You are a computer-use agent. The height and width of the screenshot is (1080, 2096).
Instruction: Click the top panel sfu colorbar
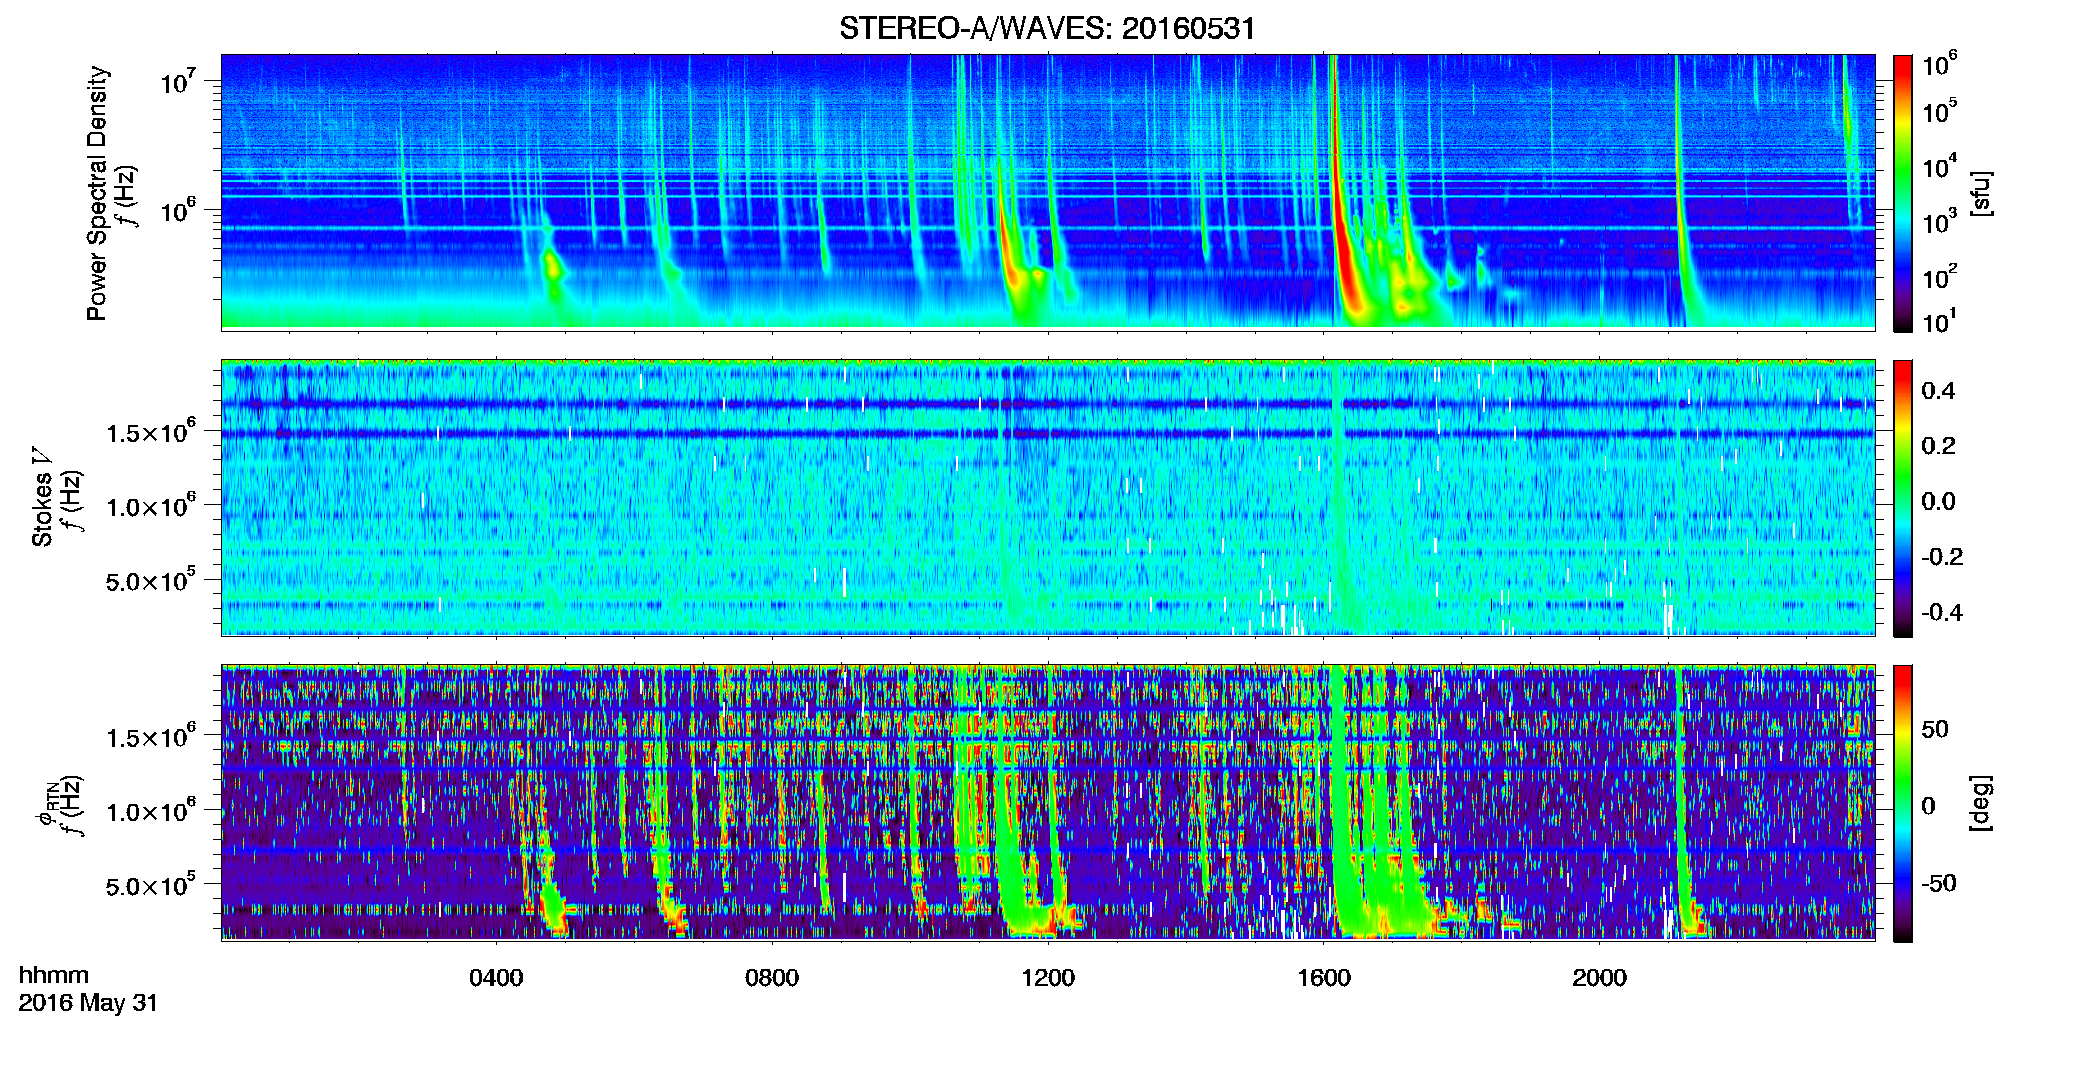click(1903, 193)
